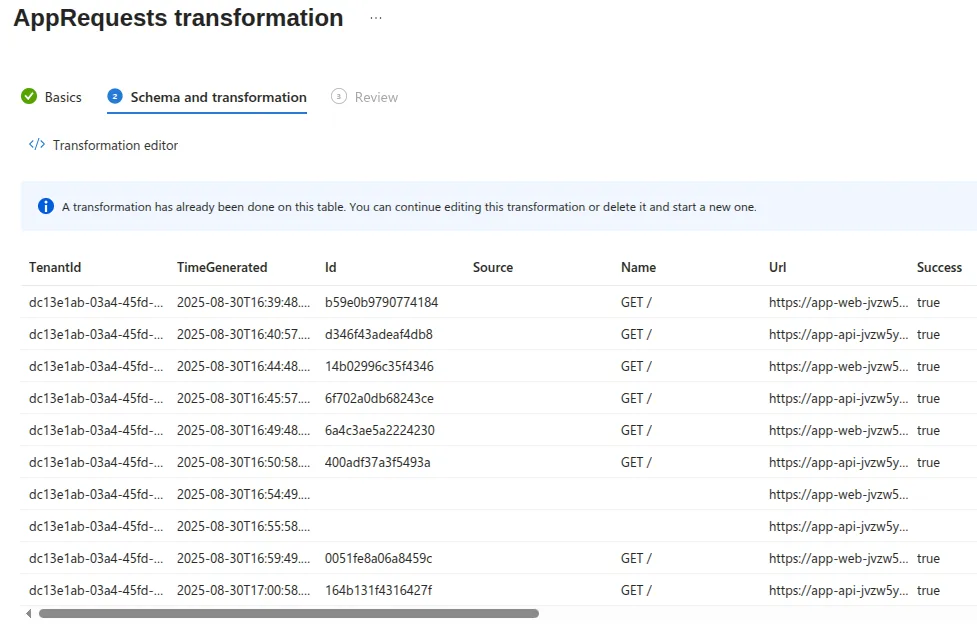Screen dimensions: 977x627
Task: Select Id cell 14b02996c35f4346
Action: (379, 366)
